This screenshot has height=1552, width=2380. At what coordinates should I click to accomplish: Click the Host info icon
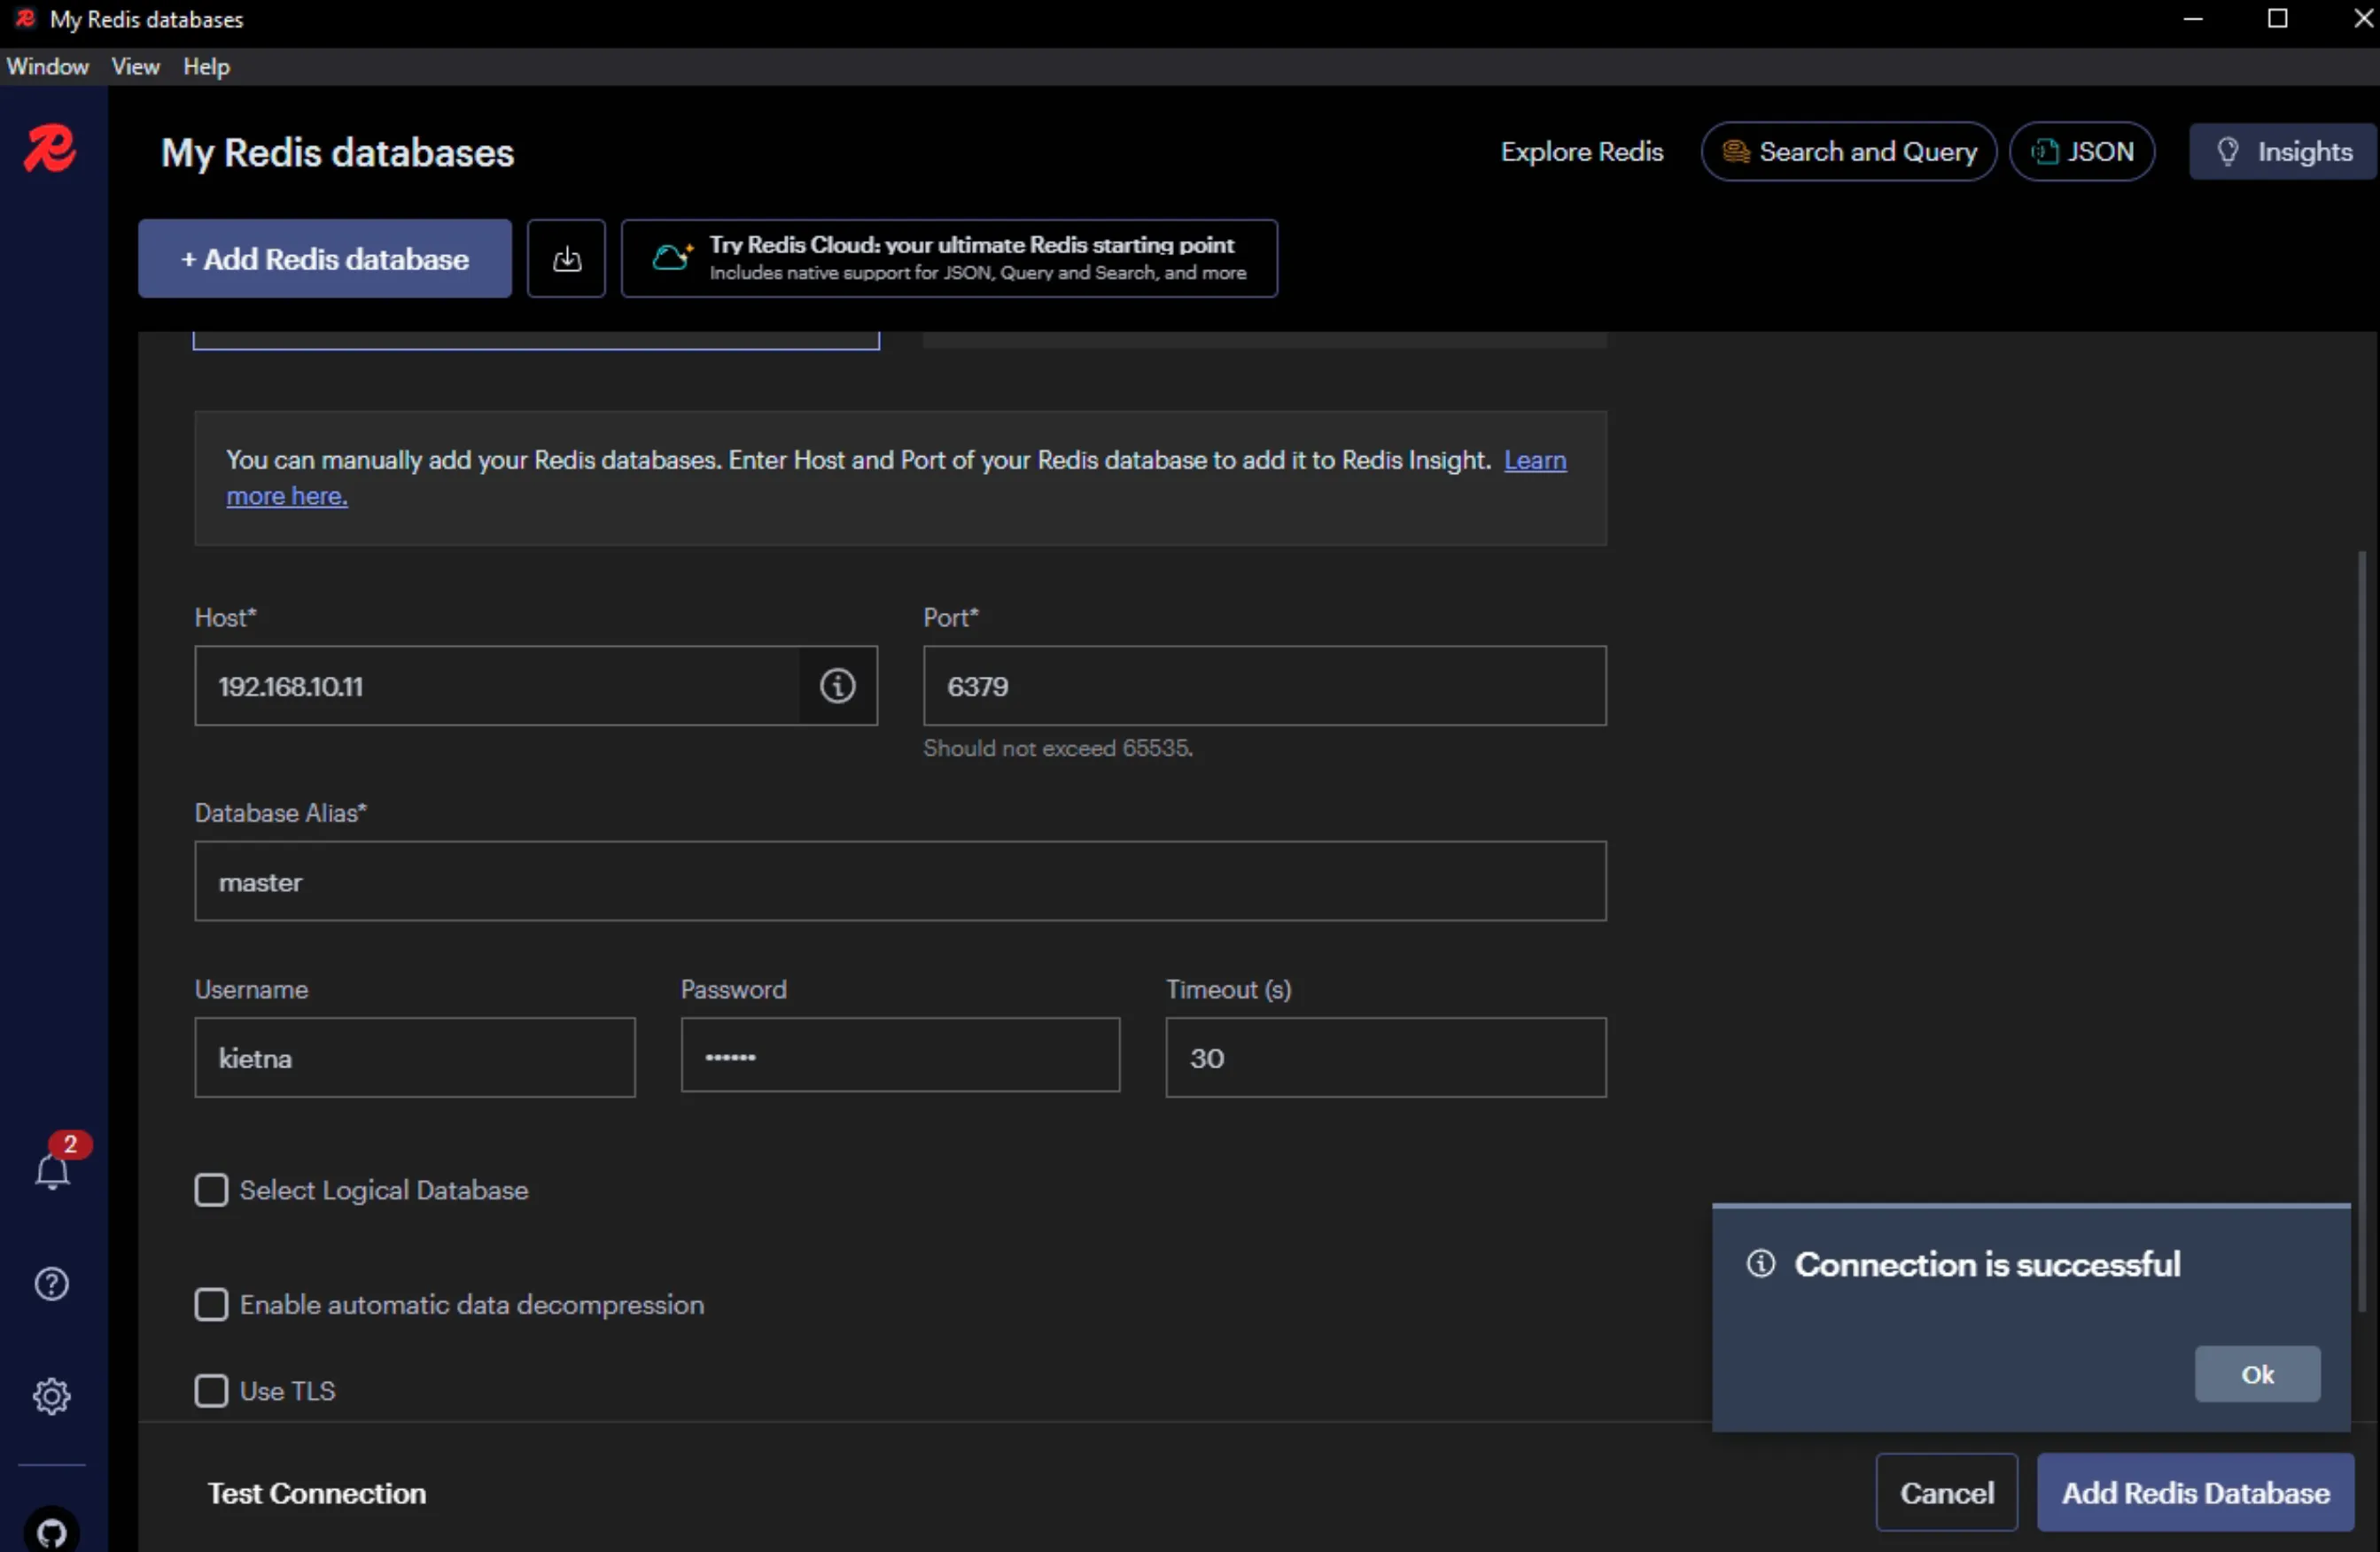(x=838, y=686)
